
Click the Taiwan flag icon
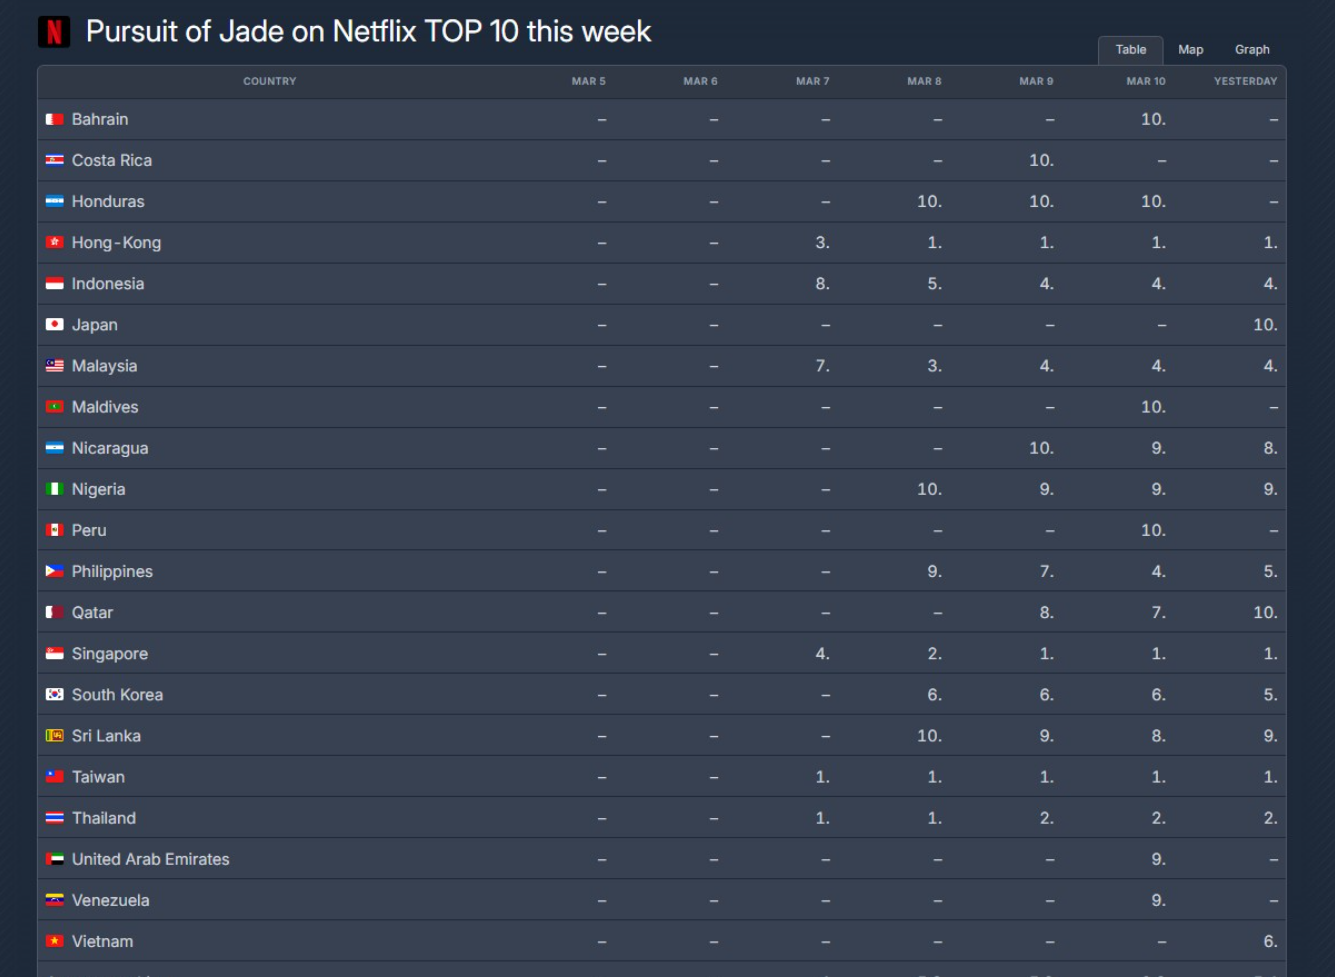coord(55,777)
